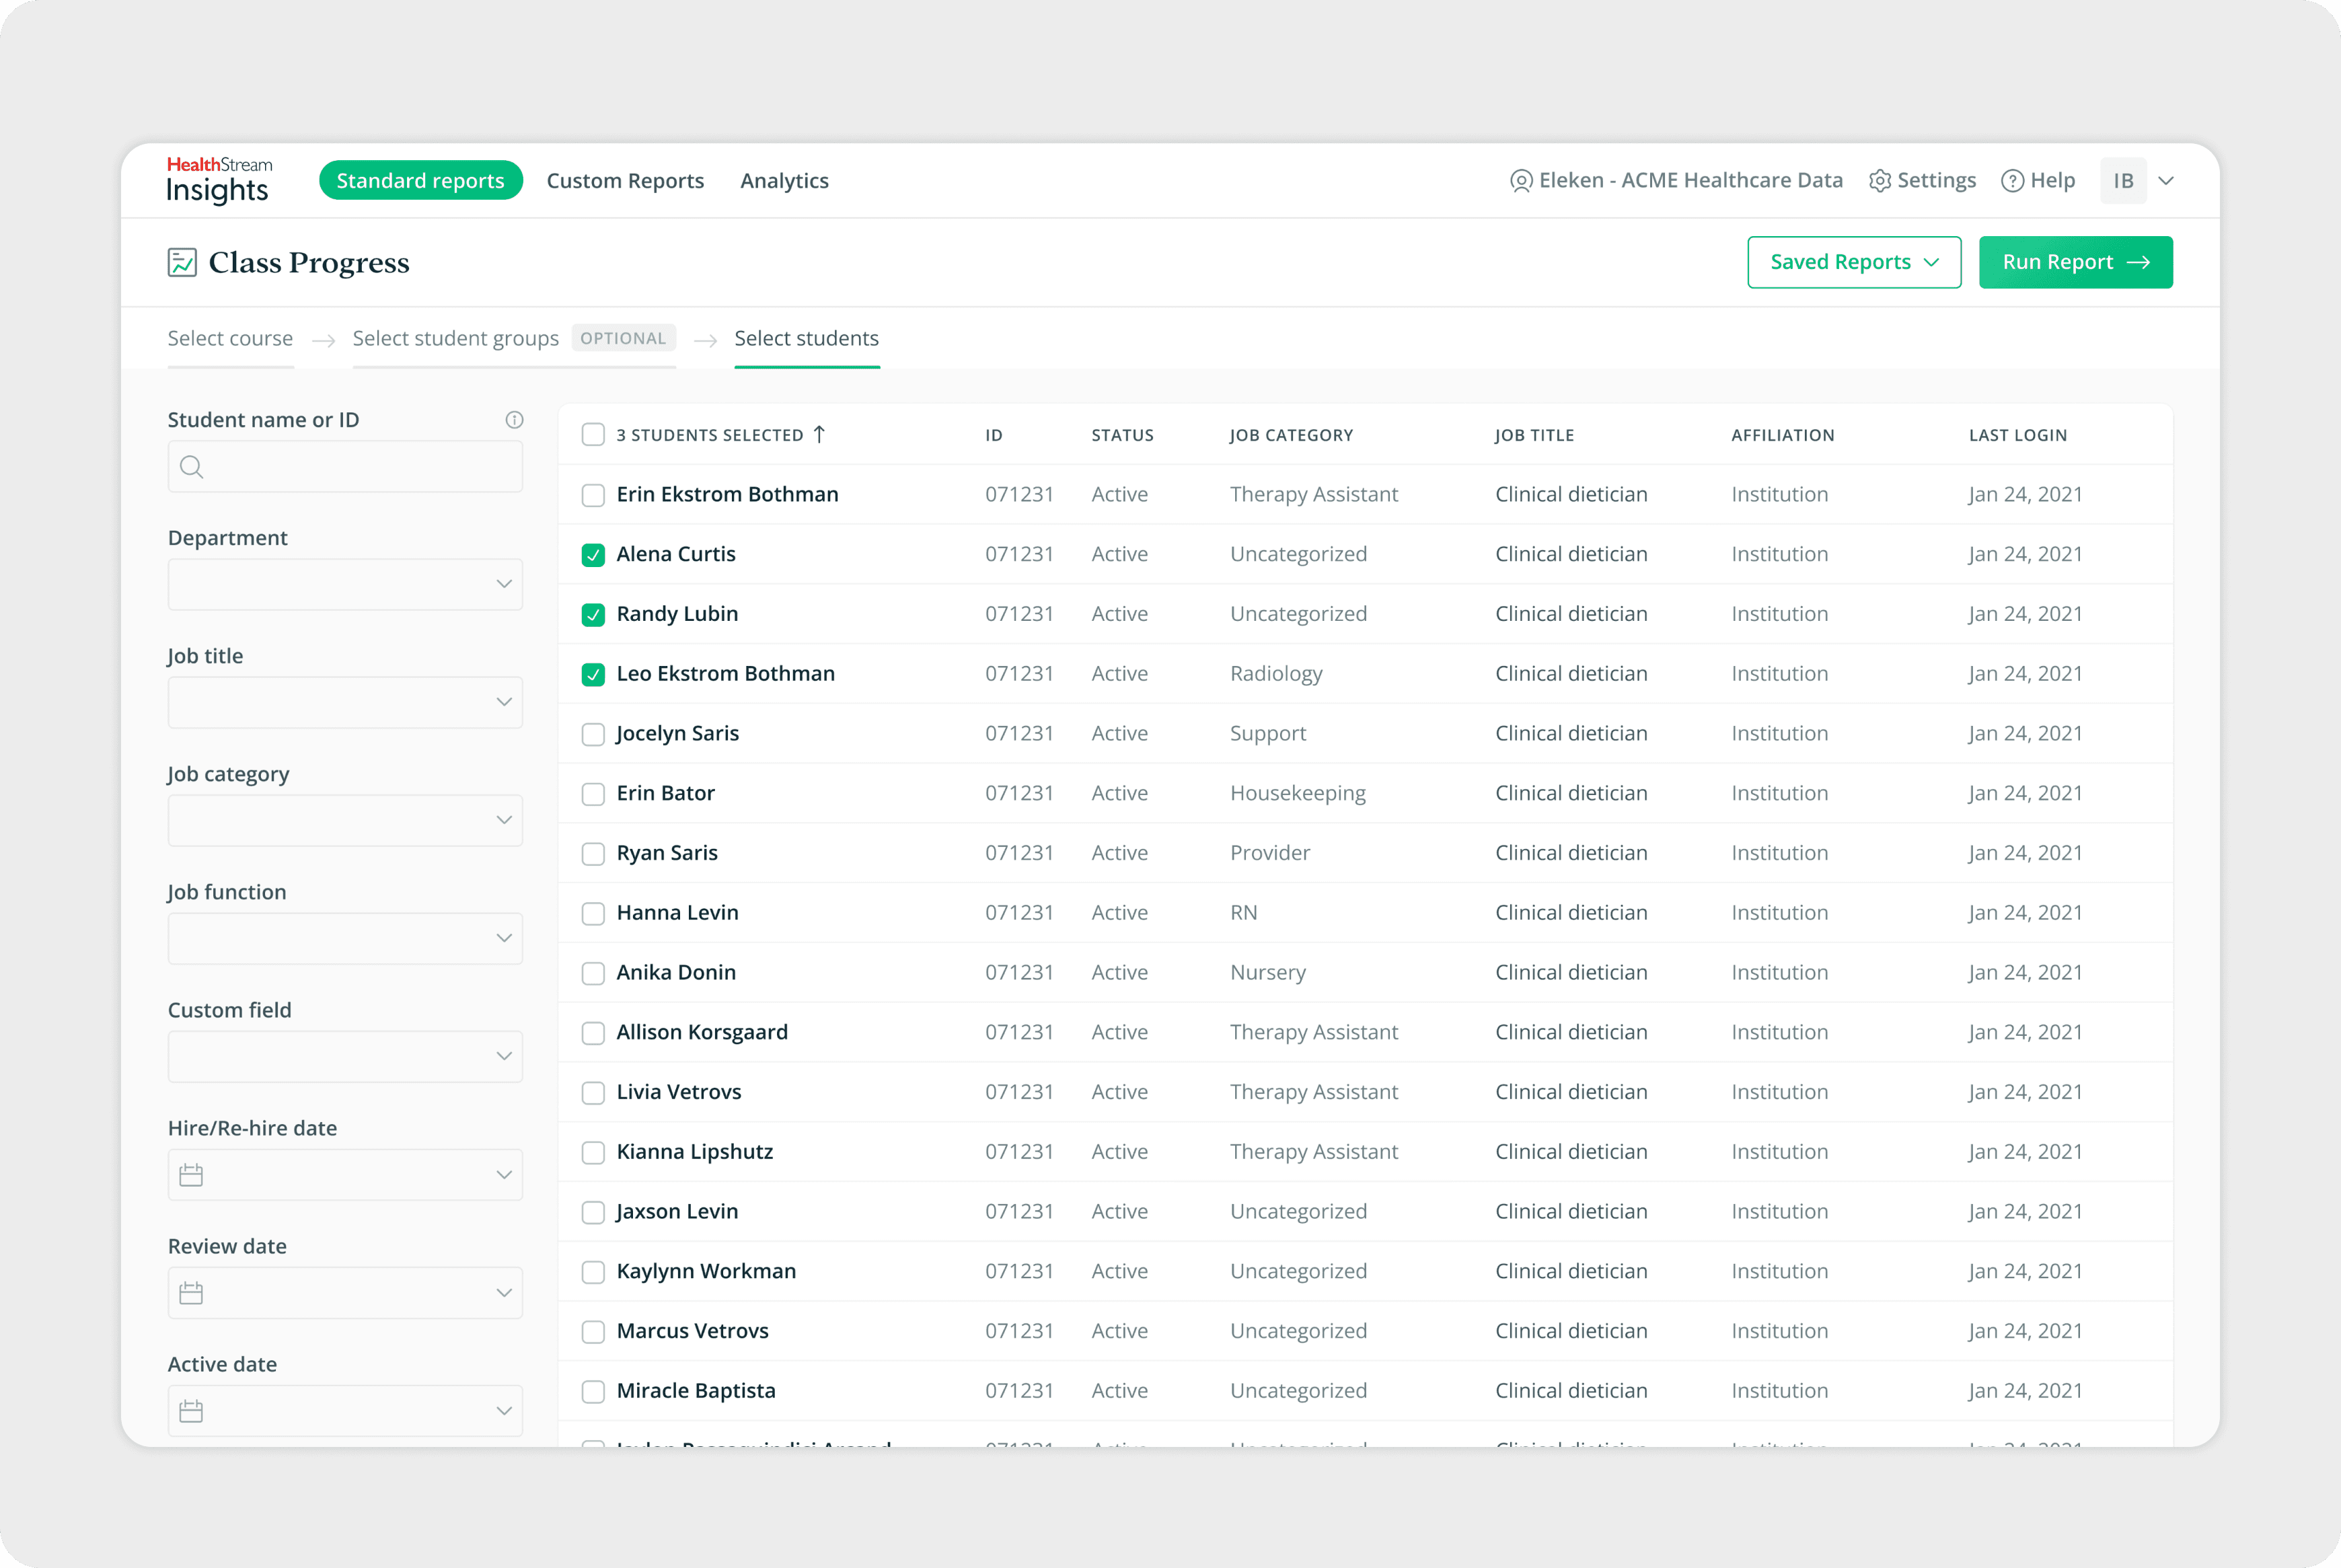Click the Student name or ID field
2341x1568 pixels.
pos(360,467)
